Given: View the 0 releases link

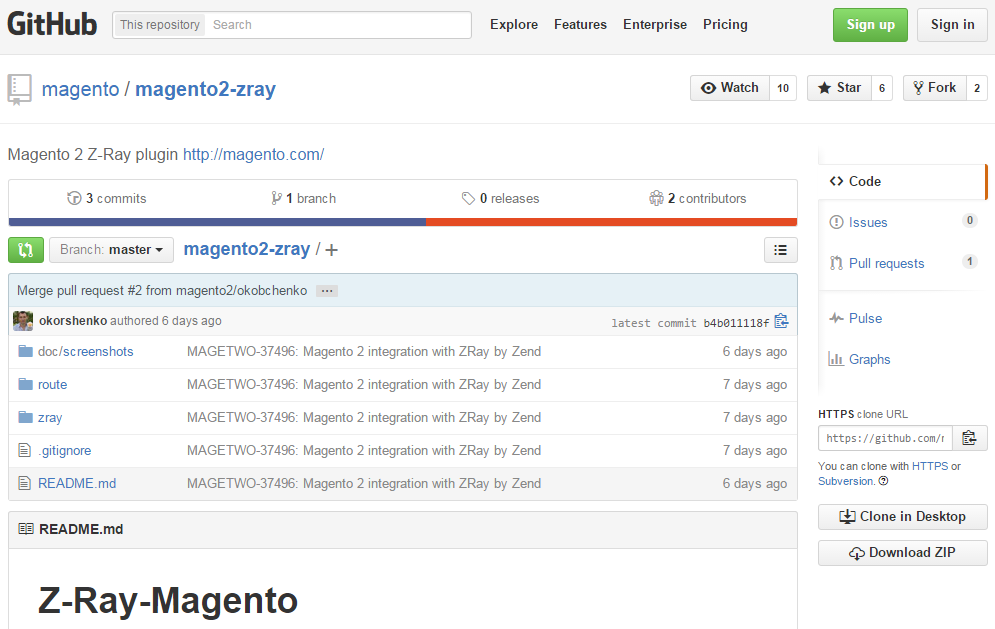Looking at the screenshot, I should coord(501,199).
